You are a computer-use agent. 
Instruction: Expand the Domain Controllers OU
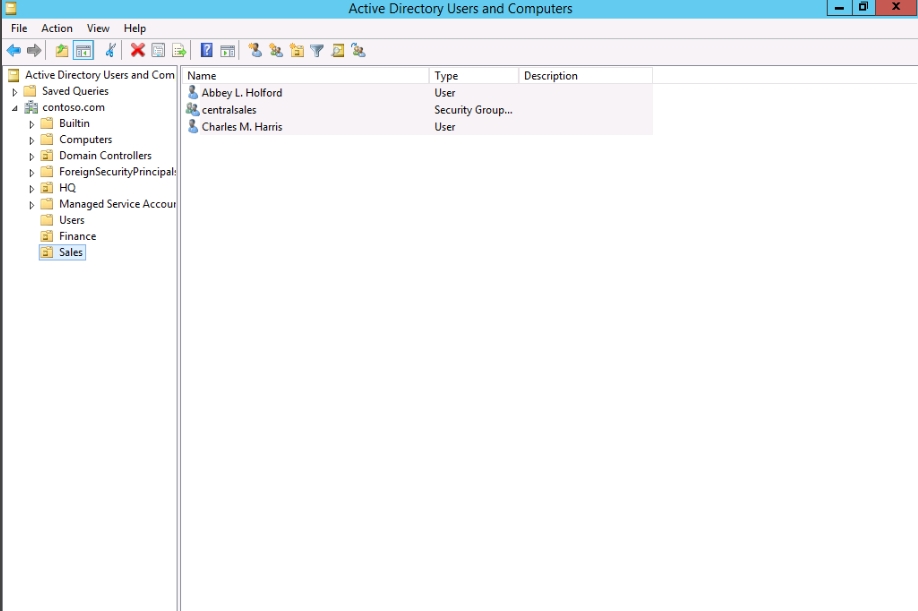(32, 156)
